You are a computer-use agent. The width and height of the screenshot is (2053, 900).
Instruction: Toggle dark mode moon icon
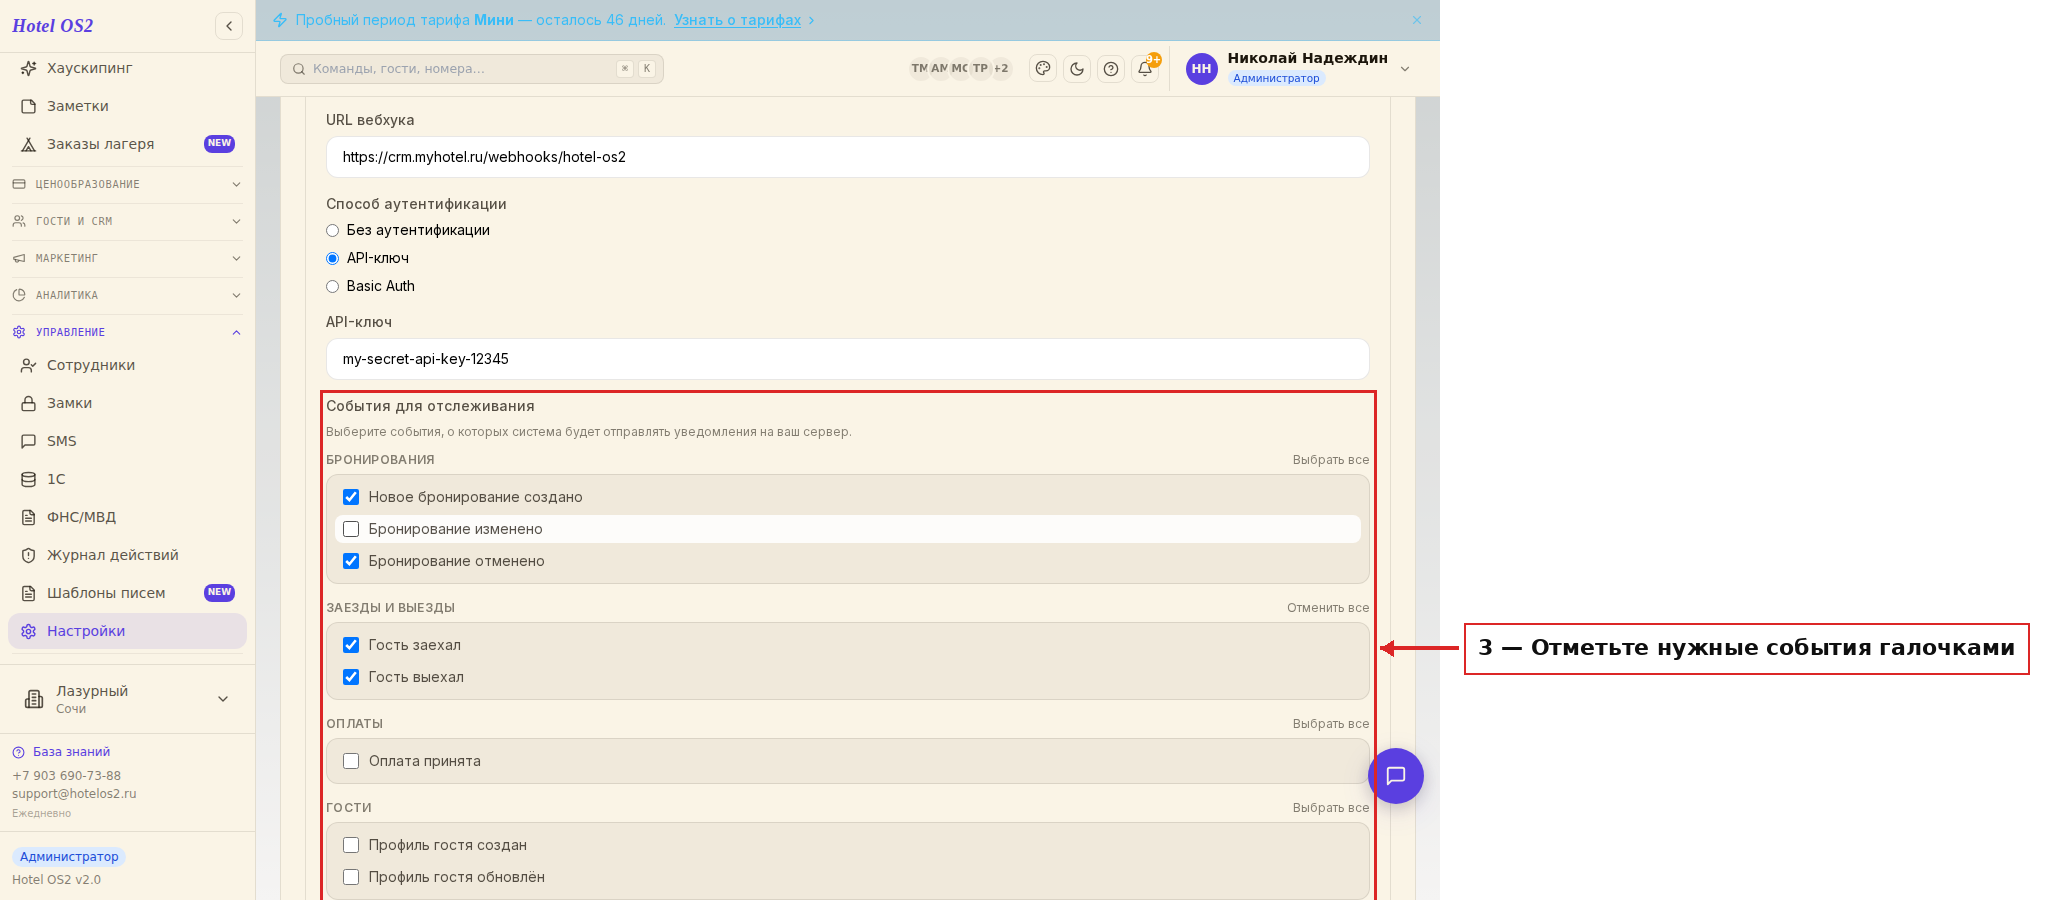(x=1077, y=69)
